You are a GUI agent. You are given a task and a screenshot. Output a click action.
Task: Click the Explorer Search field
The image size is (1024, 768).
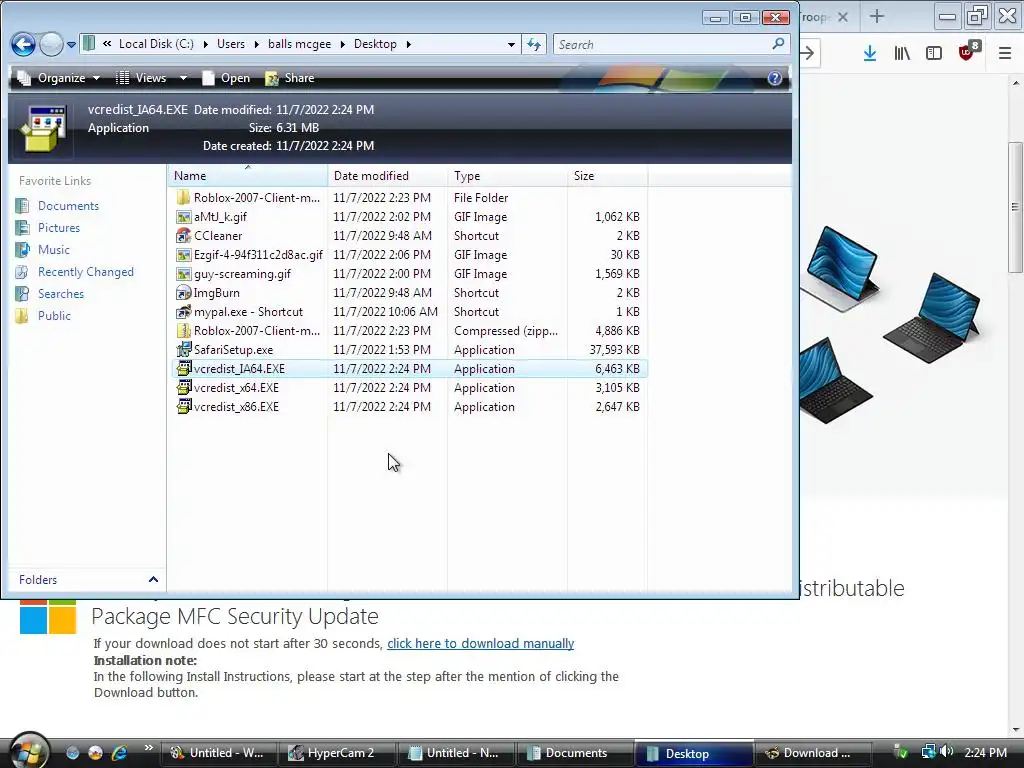pos(661,44)
